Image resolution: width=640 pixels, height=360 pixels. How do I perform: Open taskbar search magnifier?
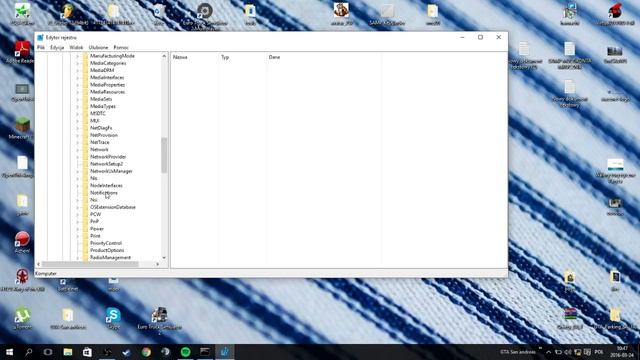[x=29, y=352]
